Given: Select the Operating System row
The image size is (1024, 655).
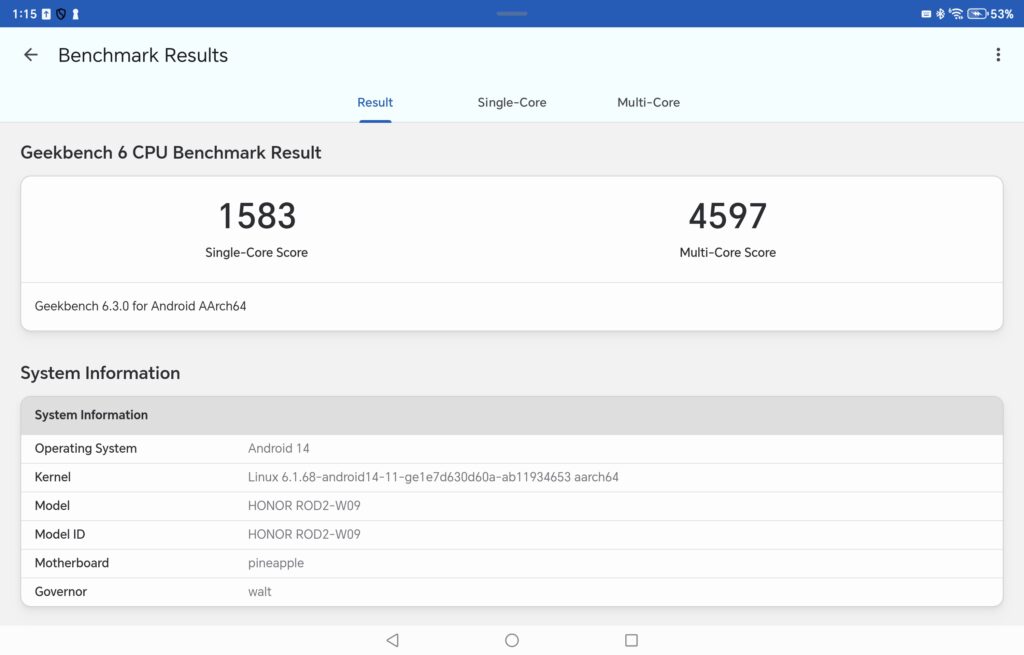Looking at the screenshot, I should coord(511,448).
